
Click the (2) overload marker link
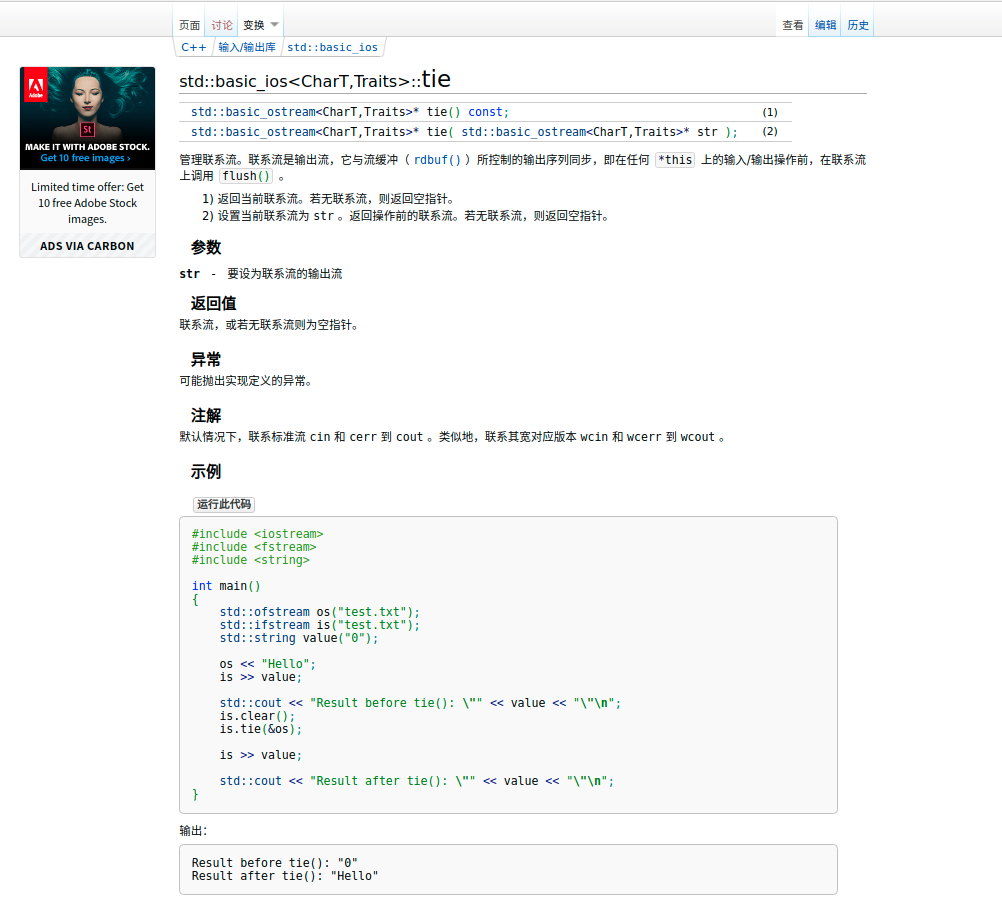(x=768, y=131)
